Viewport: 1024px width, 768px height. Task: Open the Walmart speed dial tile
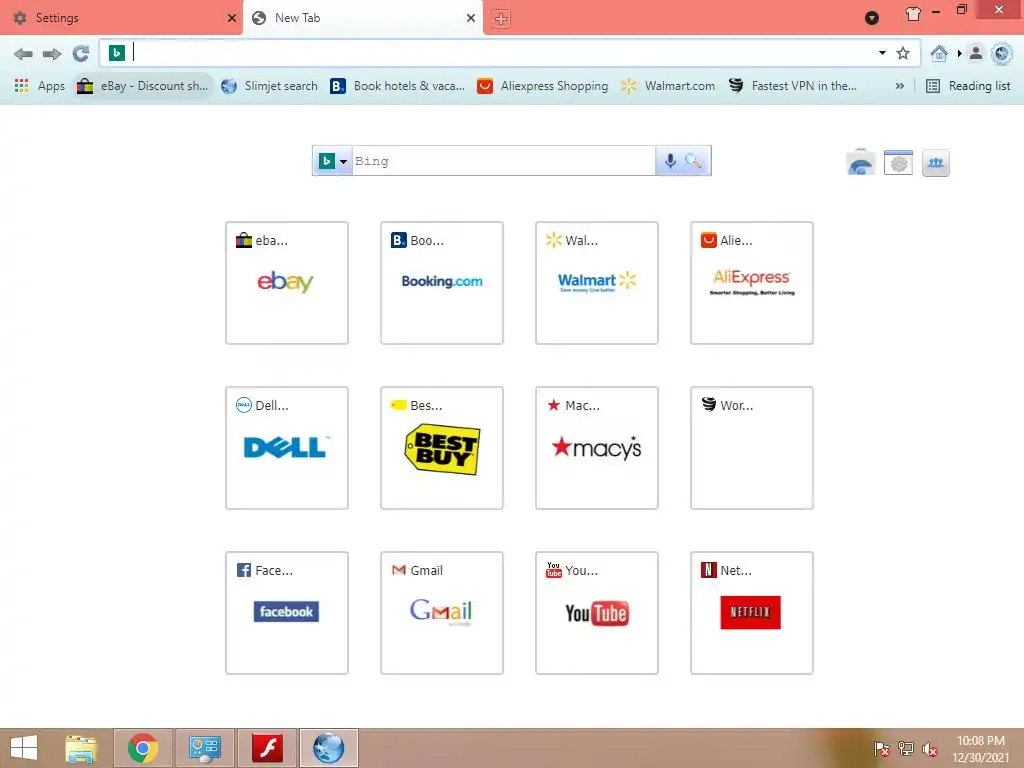click(597, 283)
